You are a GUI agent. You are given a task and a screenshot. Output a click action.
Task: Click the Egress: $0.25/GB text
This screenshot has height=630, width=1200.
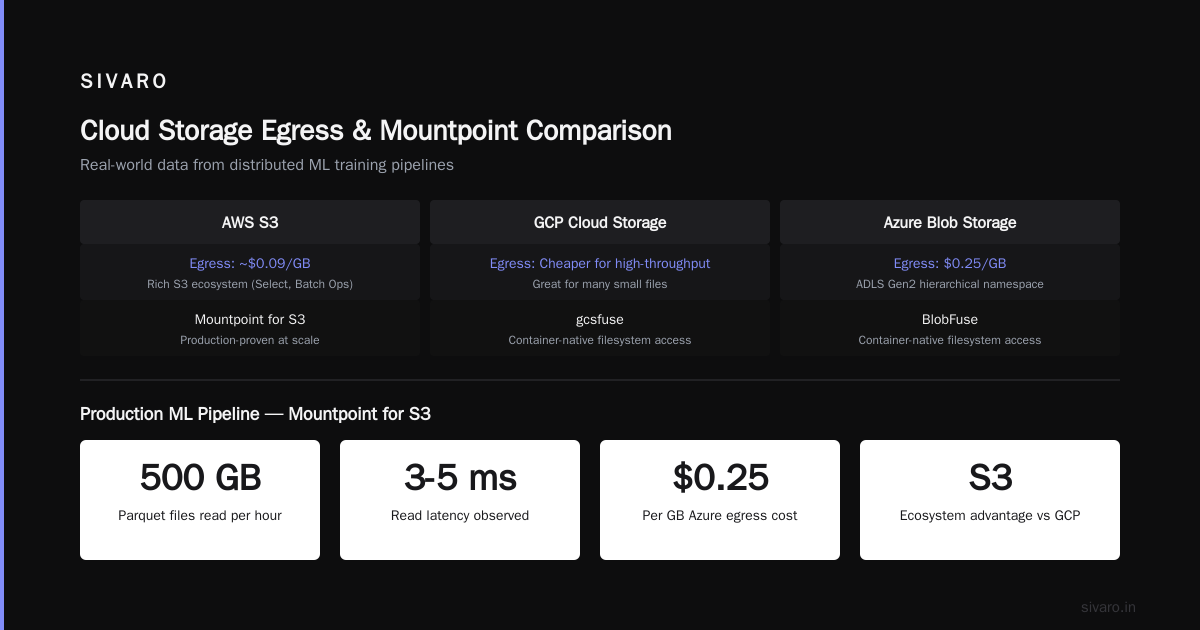tap(950, 264)
